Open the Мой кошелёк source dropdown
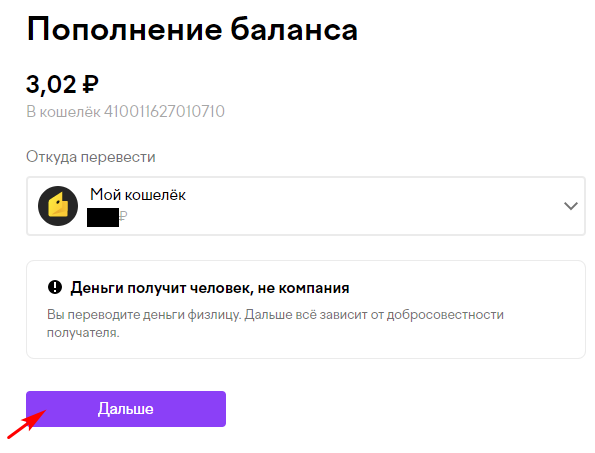This screenshot has width=595, height=453. (x=305, y=206)
